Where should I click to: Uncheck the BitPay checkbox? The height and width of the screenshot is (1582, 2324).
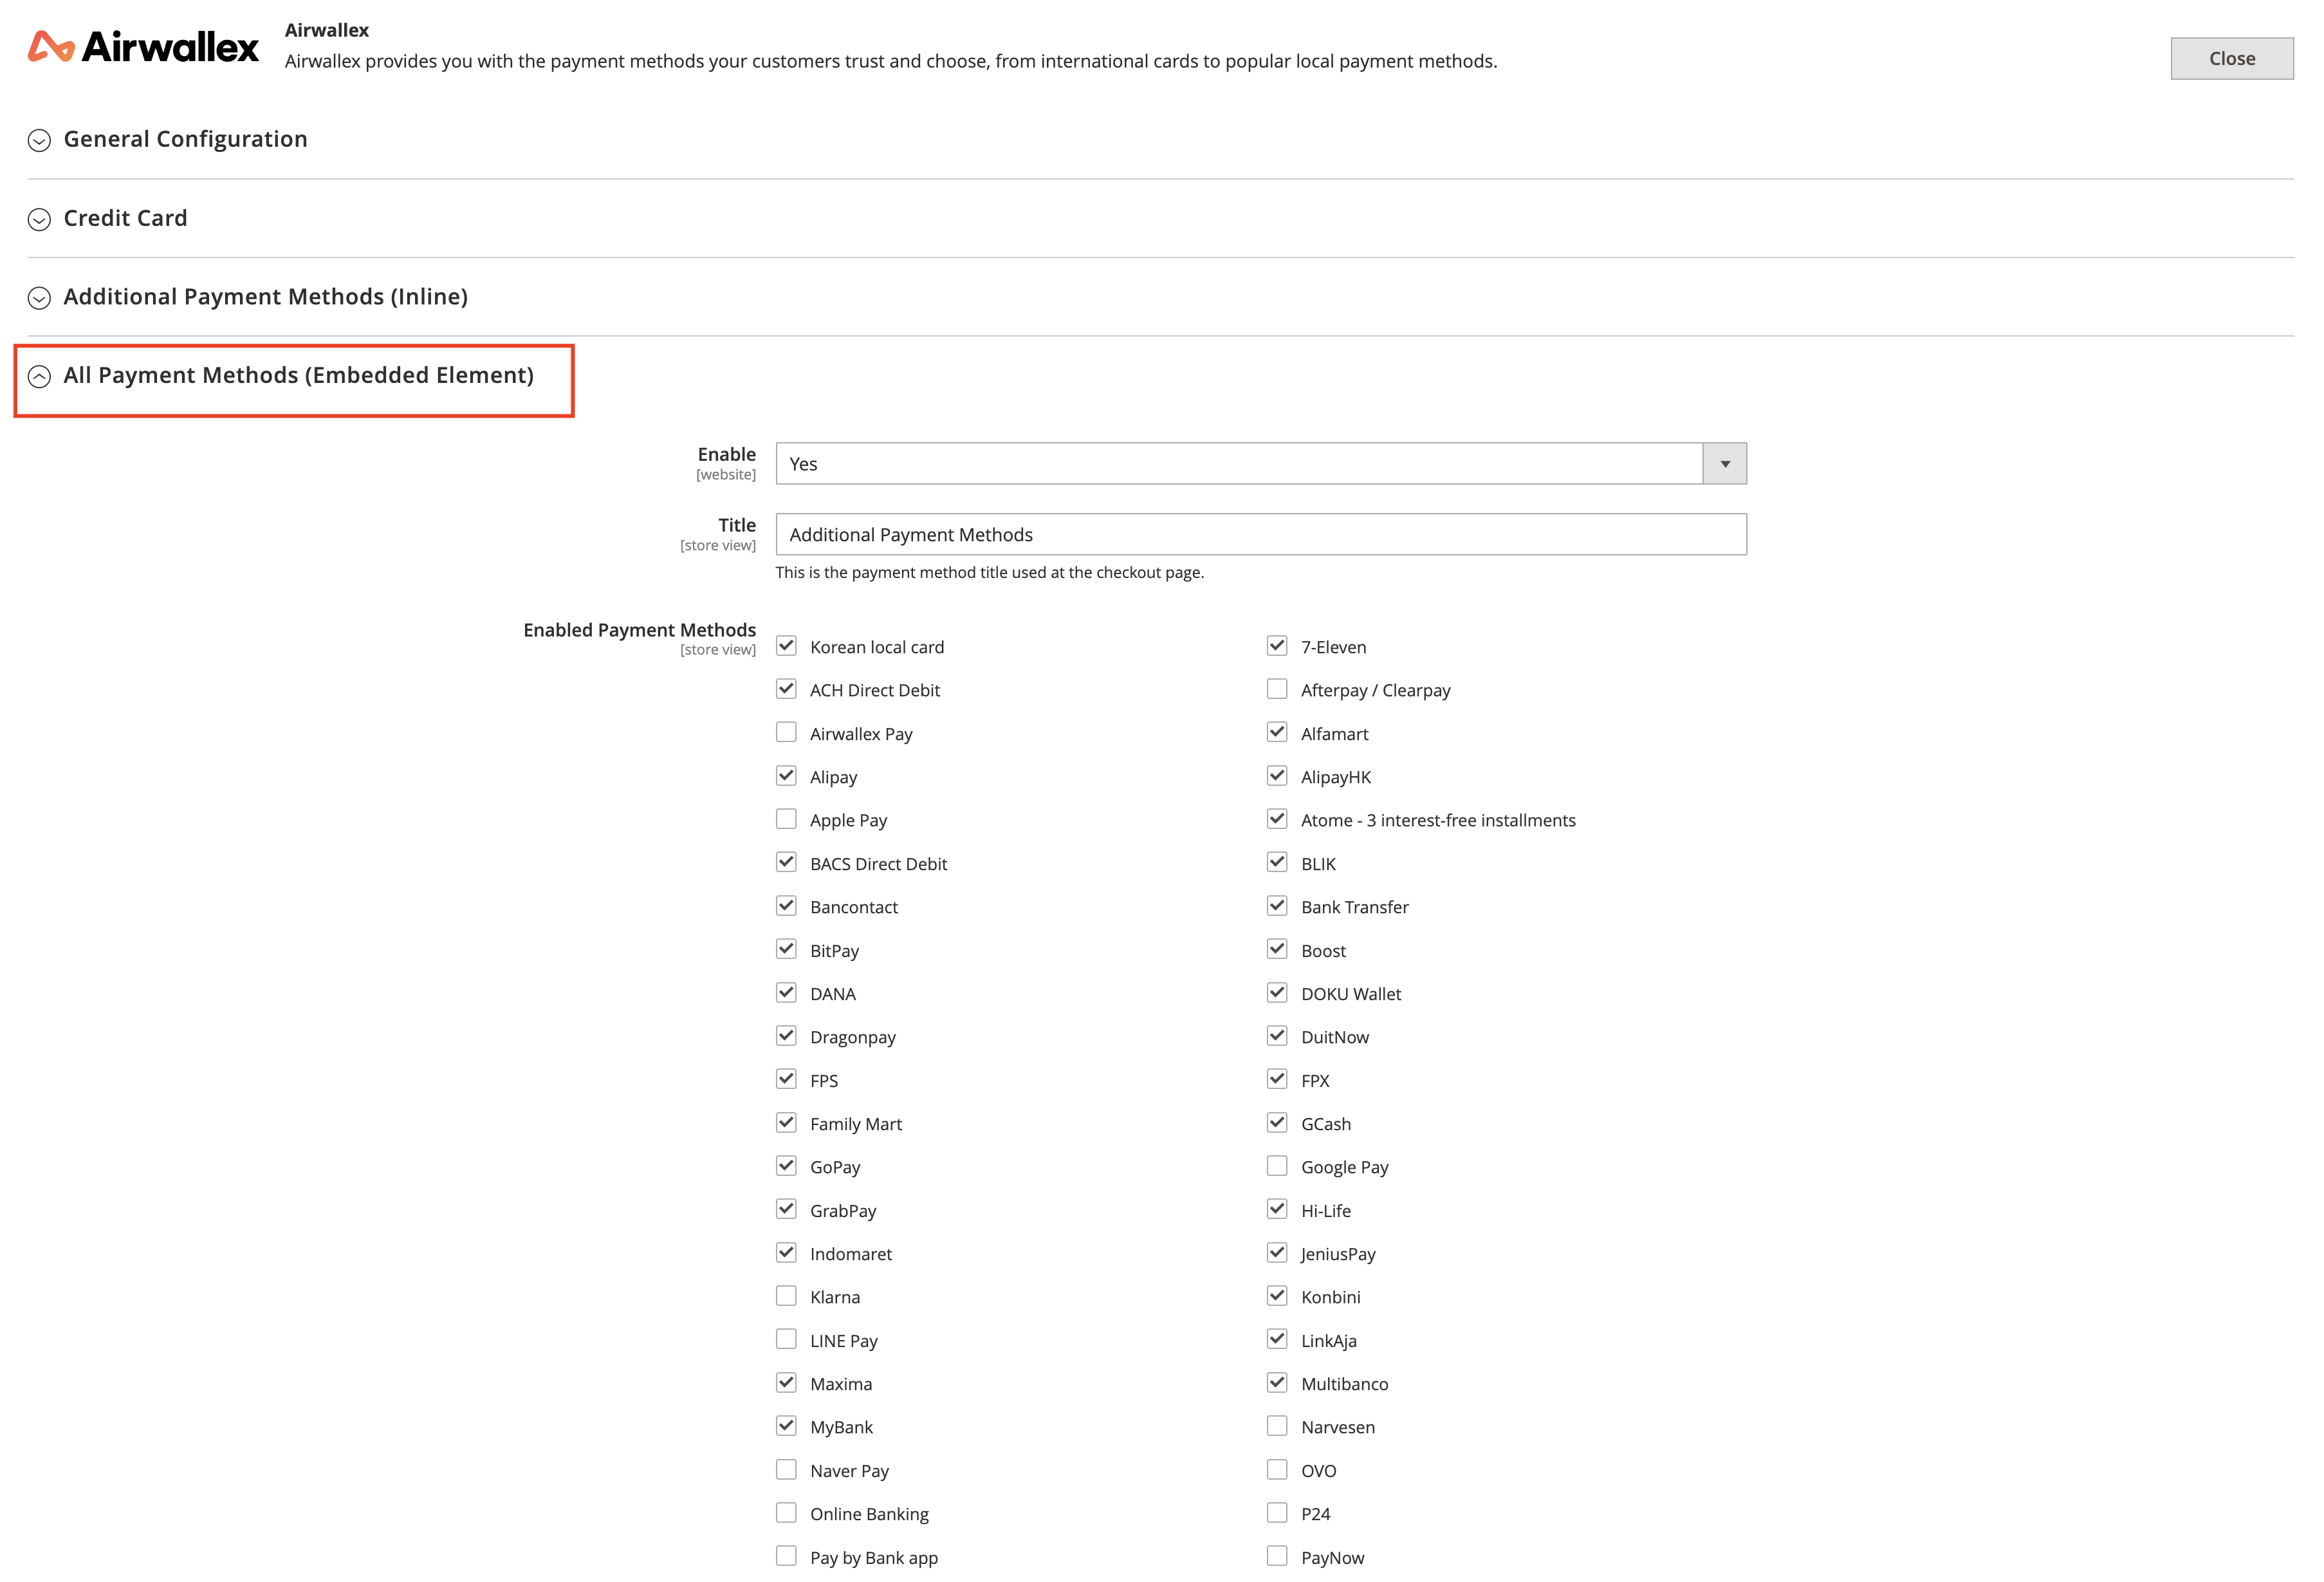coord(786,949)
